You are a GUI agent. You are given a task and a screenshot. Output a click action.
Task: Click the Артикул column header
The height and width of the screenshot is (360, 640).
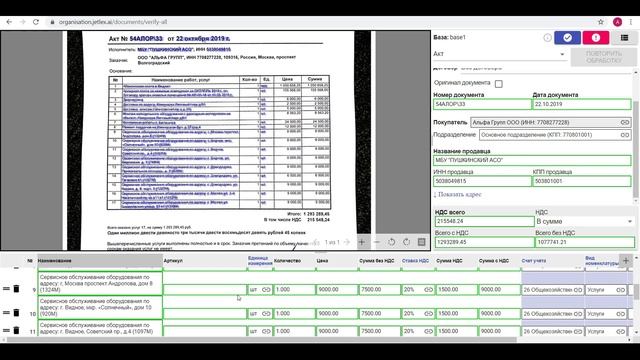(x=173, y=260)
